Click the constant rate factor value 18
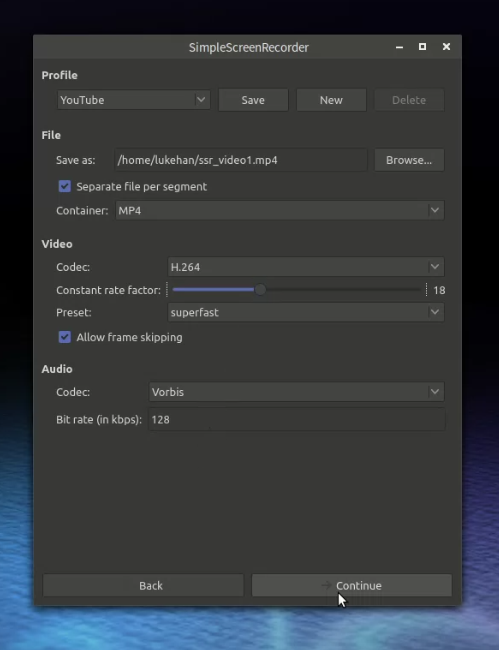Viewport: 499px width, 650px height. pos(439,290)
